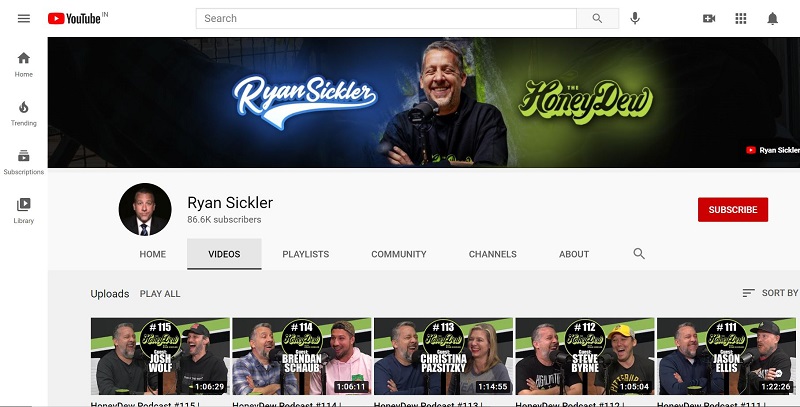The height and width of the screenshot is (407, 800).
Task: Open the #115 Josh Wolf video thumbnail
Action: pyautogui.click(x=160, y=356)
